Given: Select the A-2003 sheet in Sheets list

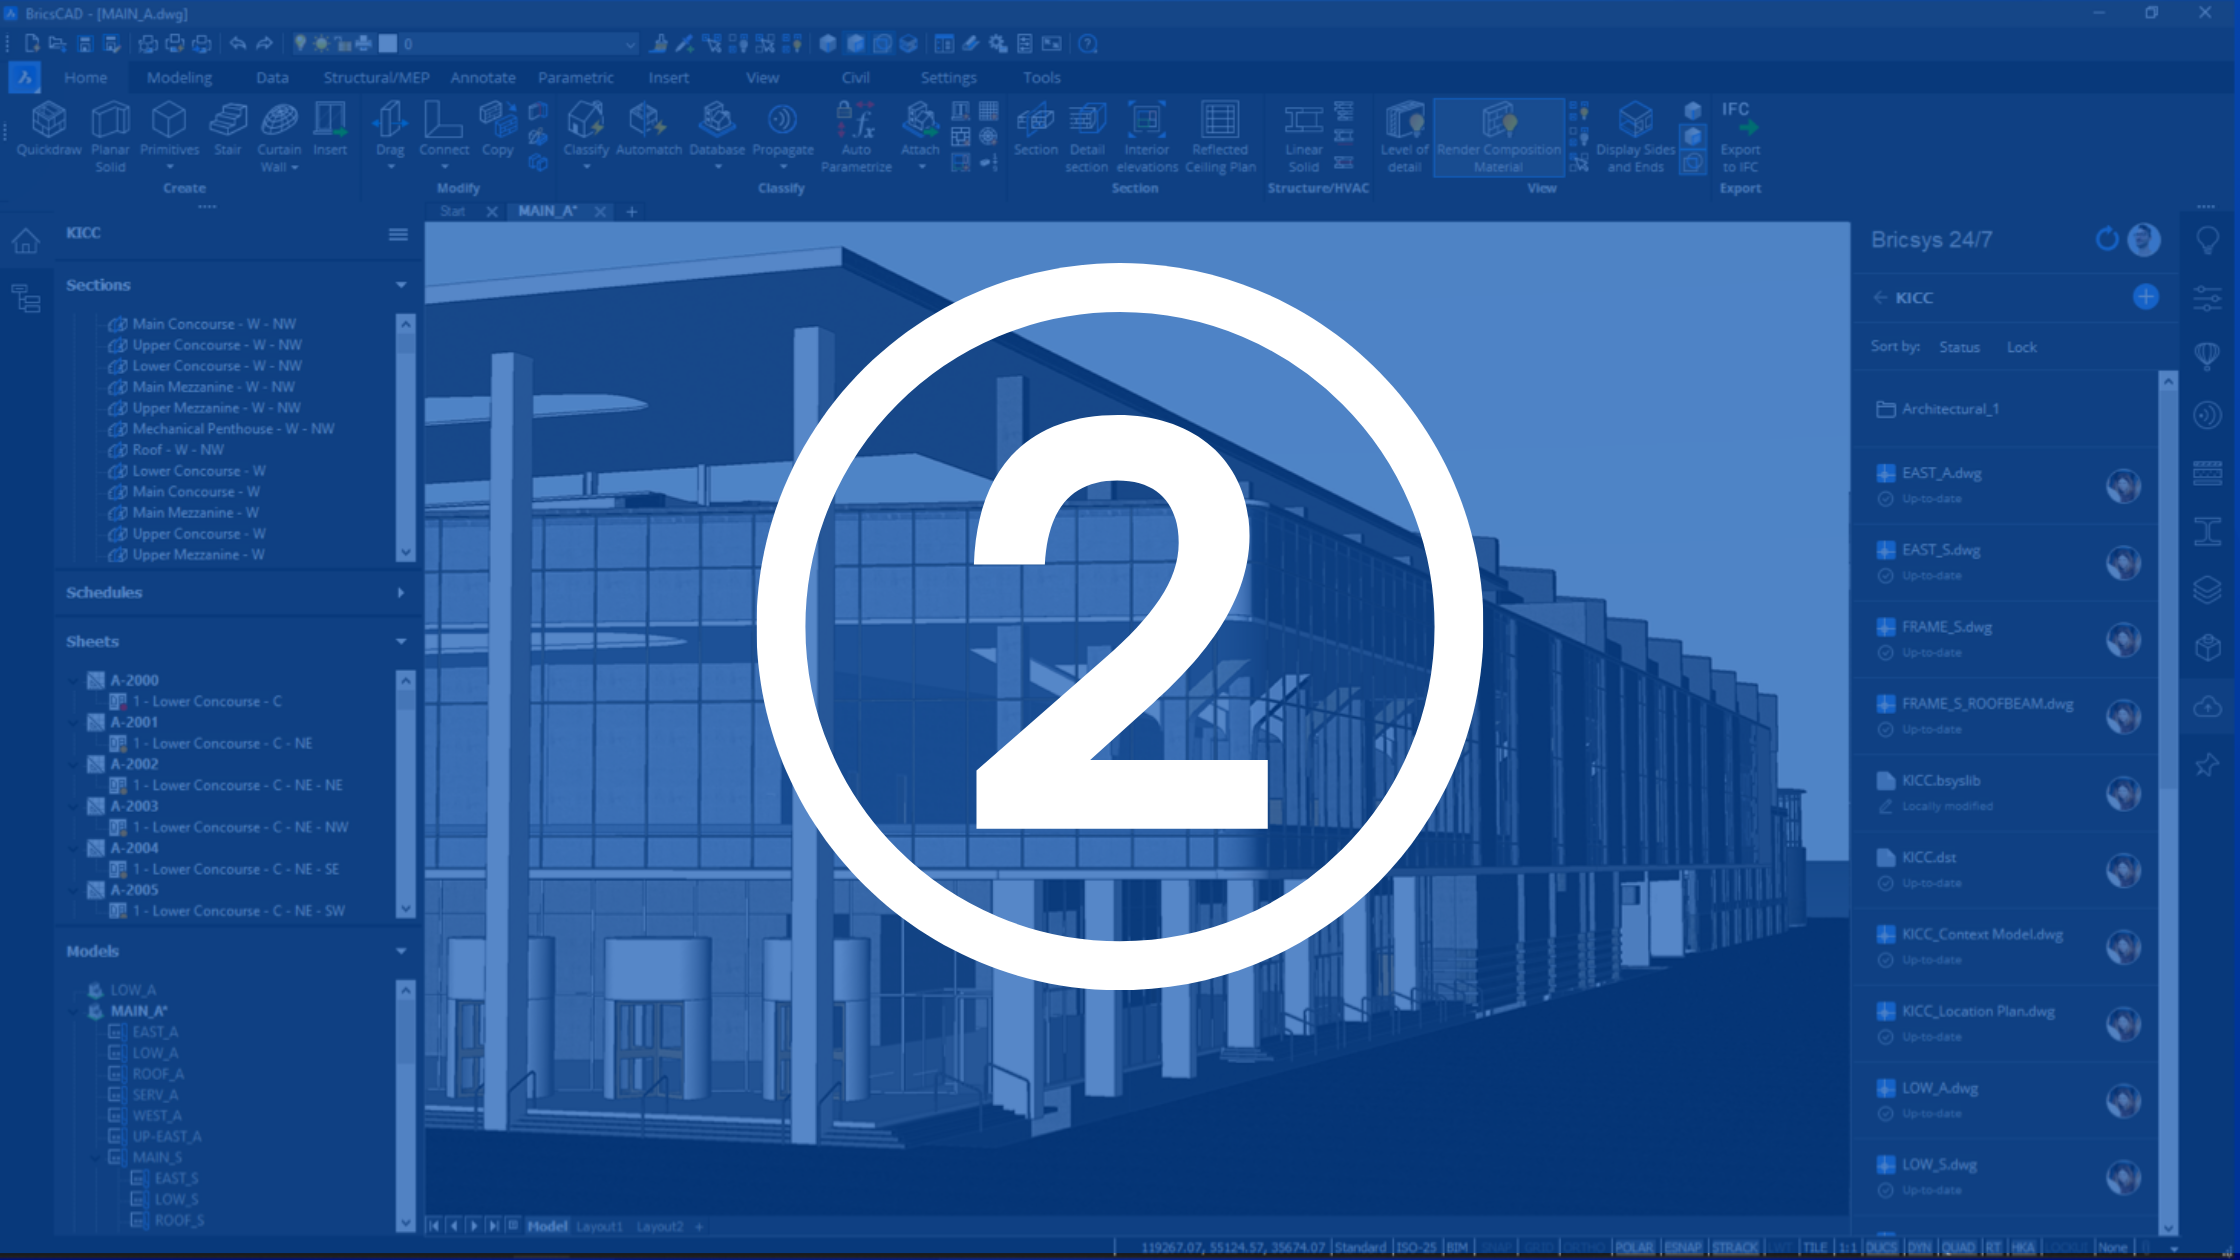Looking at the screenshot, I should point(134,806).
